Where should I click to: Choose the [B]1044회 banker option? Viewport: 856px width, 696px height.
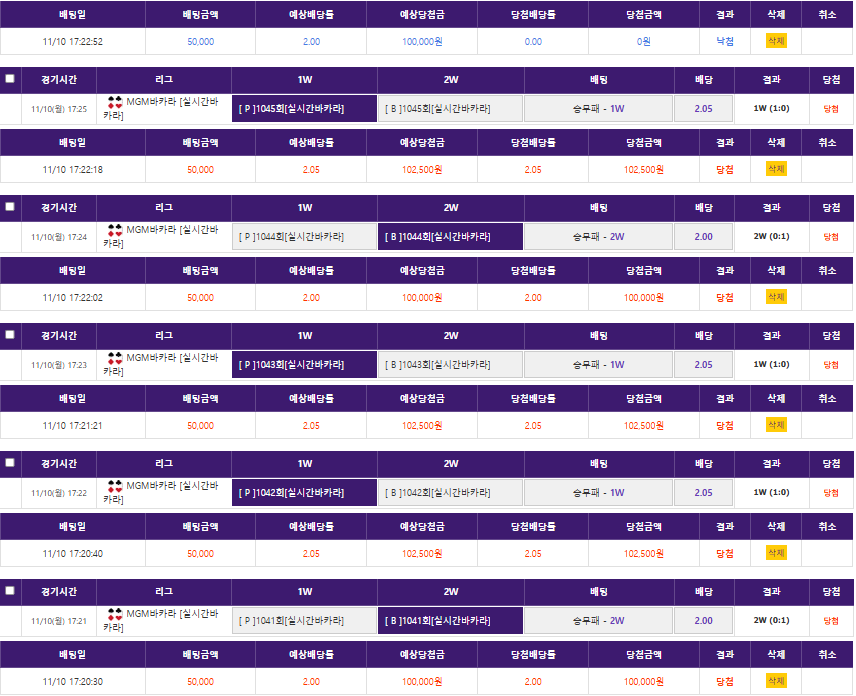click(x=450, y=237)
